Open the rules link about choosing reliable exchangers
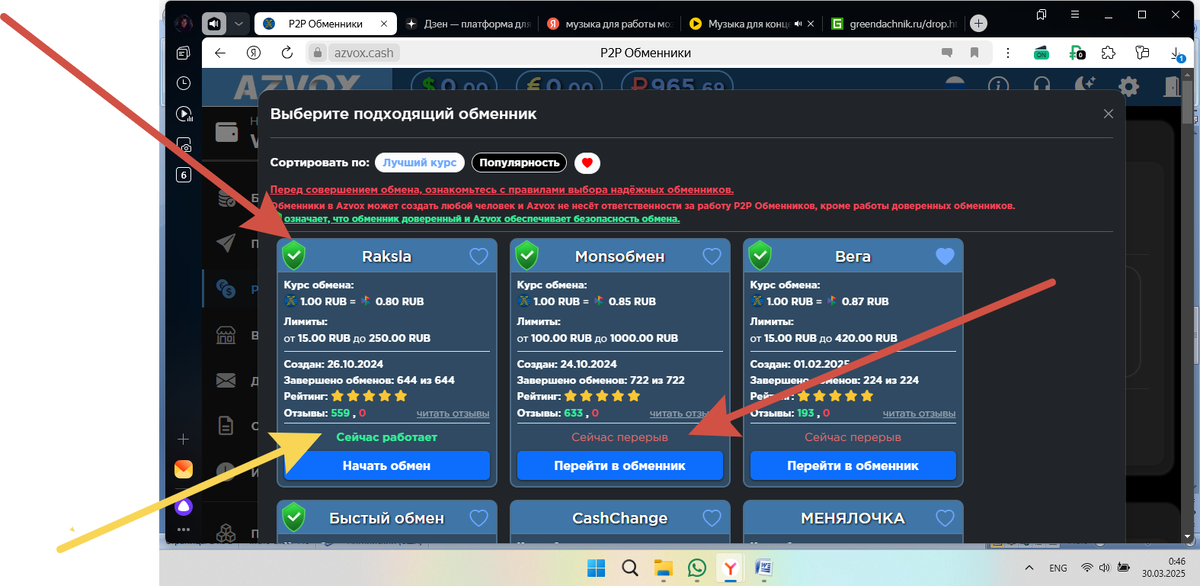 [502, 190]
